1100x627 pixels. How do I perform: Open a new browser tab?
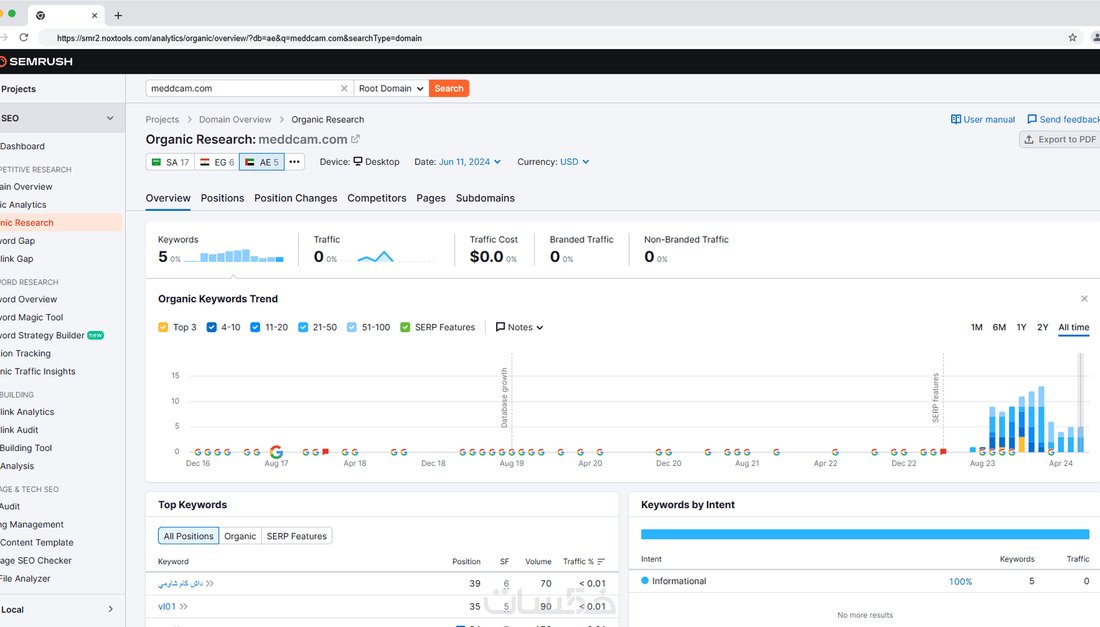(118, 15)
